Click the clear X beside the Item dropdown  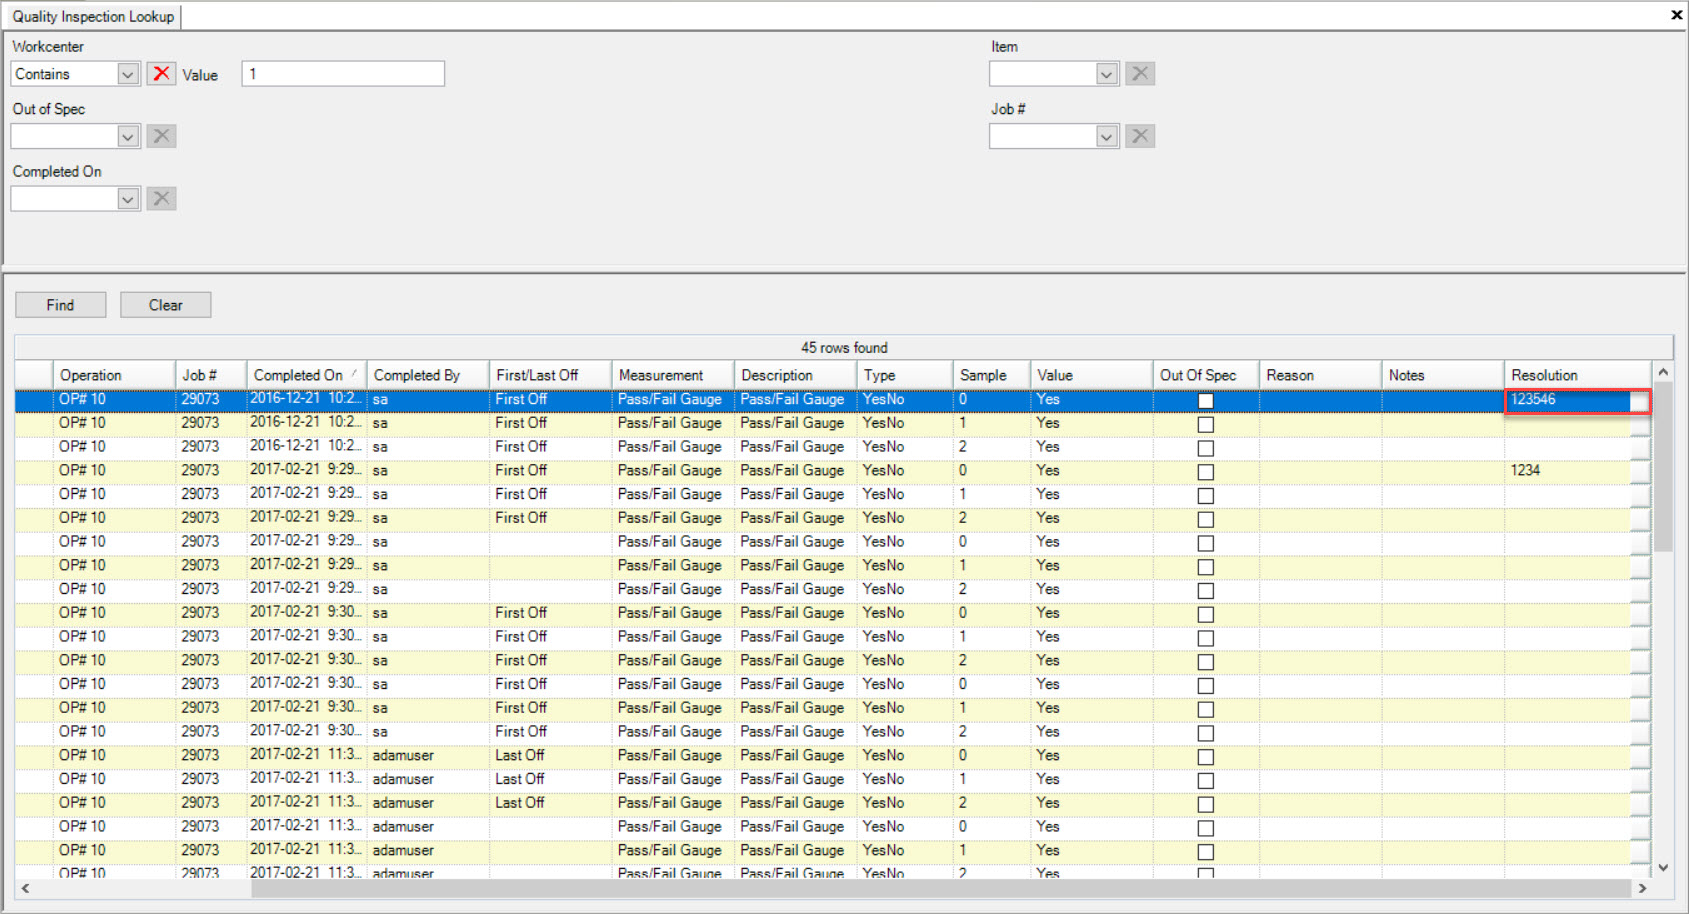pos(1140,73)
